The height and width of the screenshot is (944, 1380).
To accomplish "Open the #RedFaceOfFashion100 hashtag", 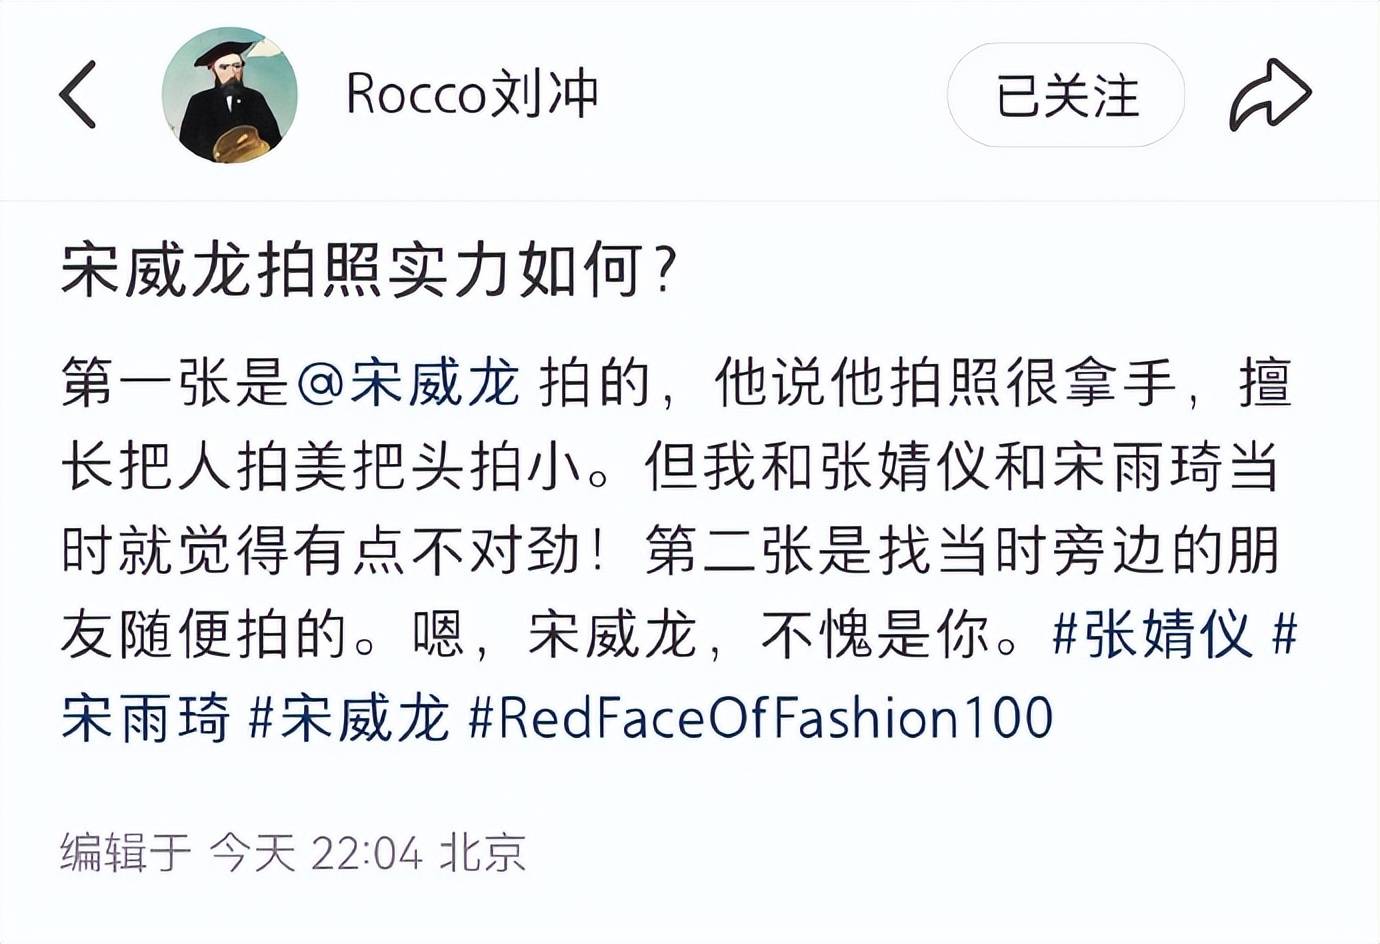I will 760,718.
